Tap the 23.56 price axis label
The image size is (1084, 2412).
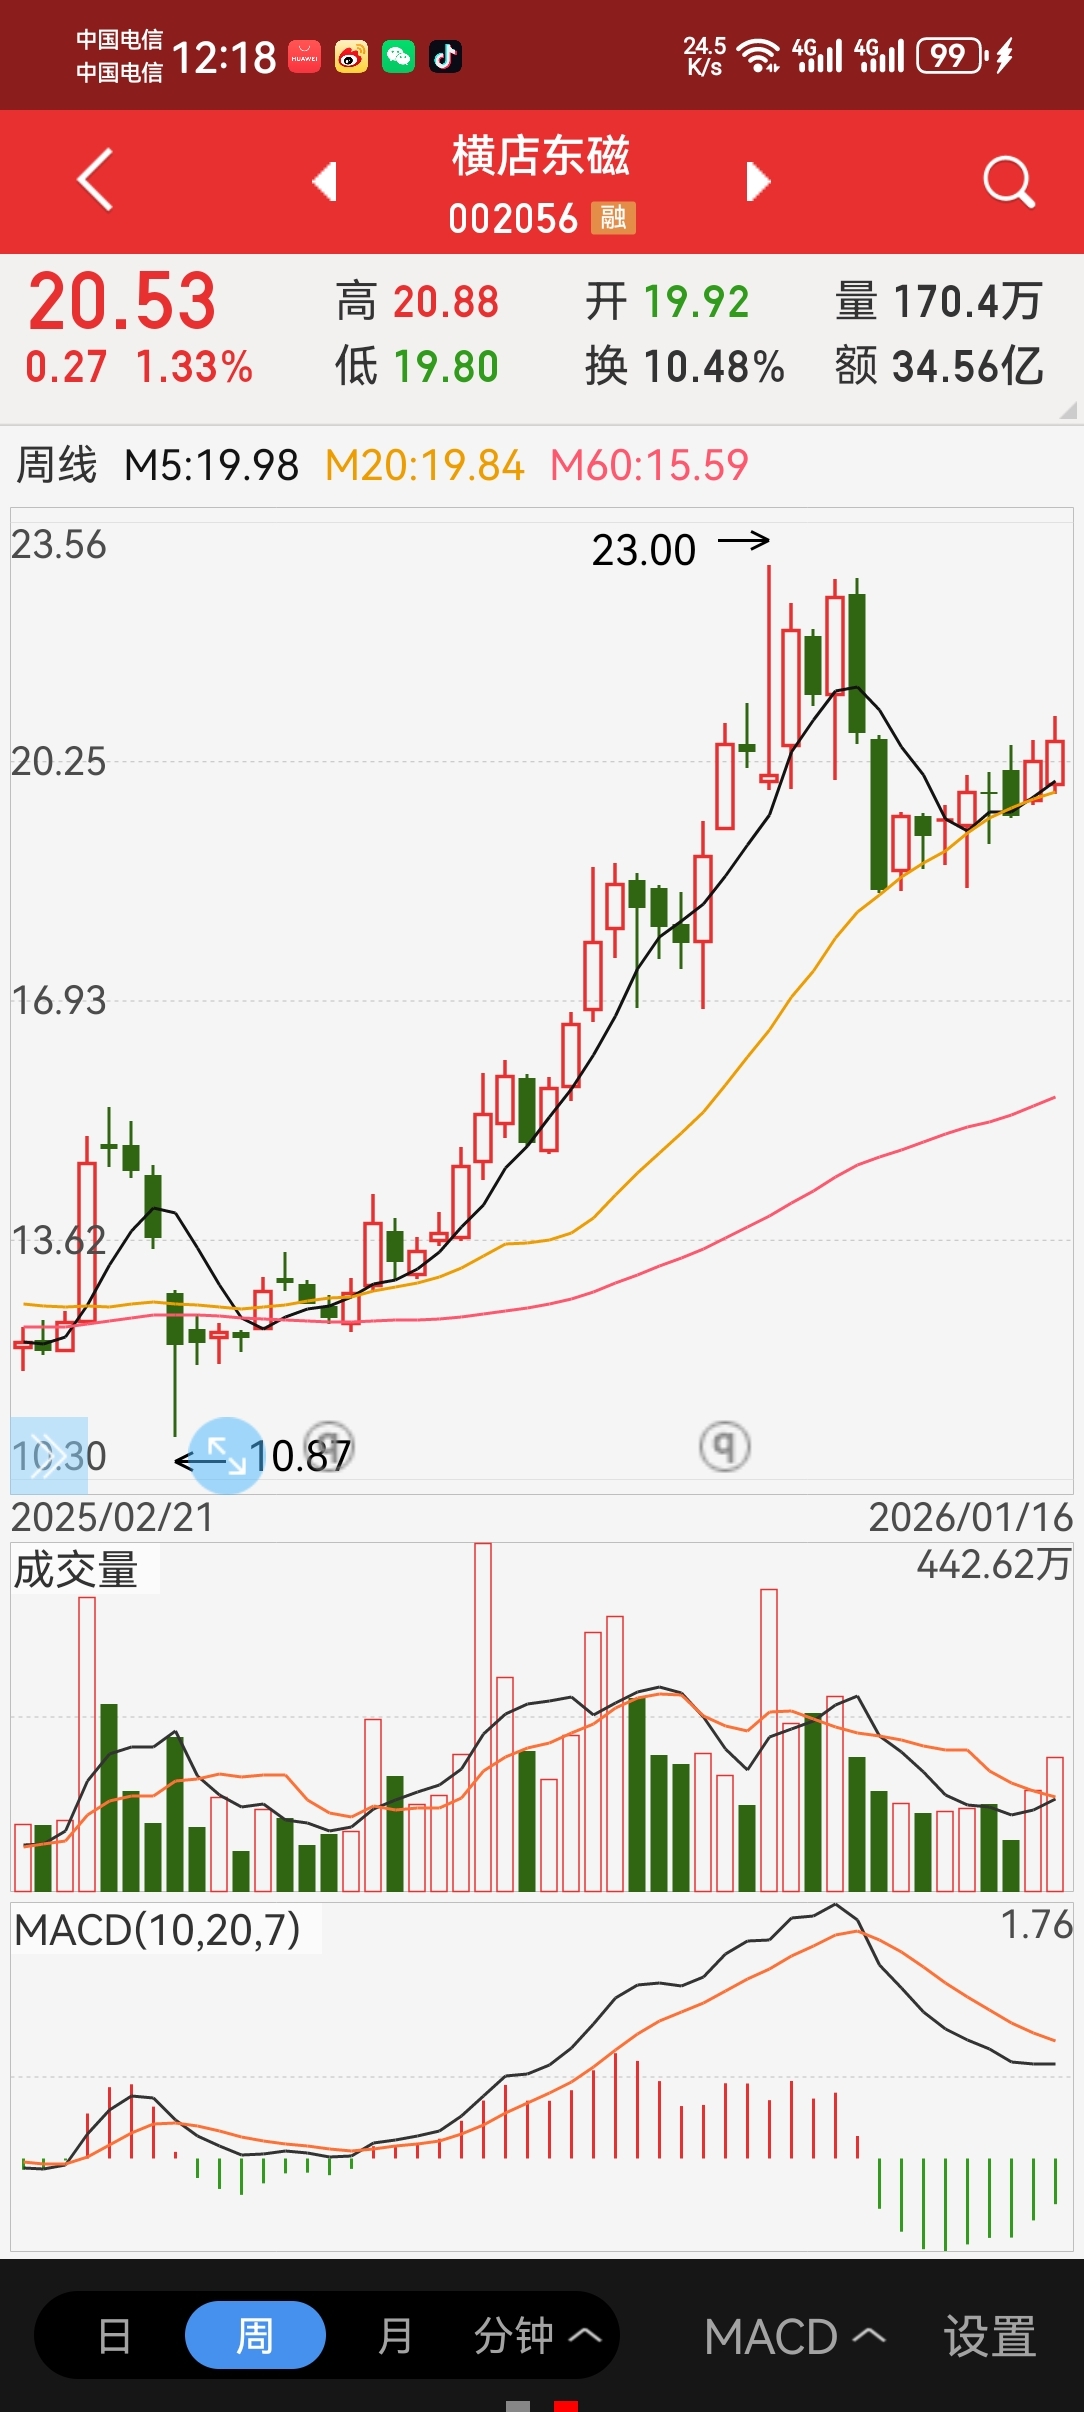click(x=58, y=545)
